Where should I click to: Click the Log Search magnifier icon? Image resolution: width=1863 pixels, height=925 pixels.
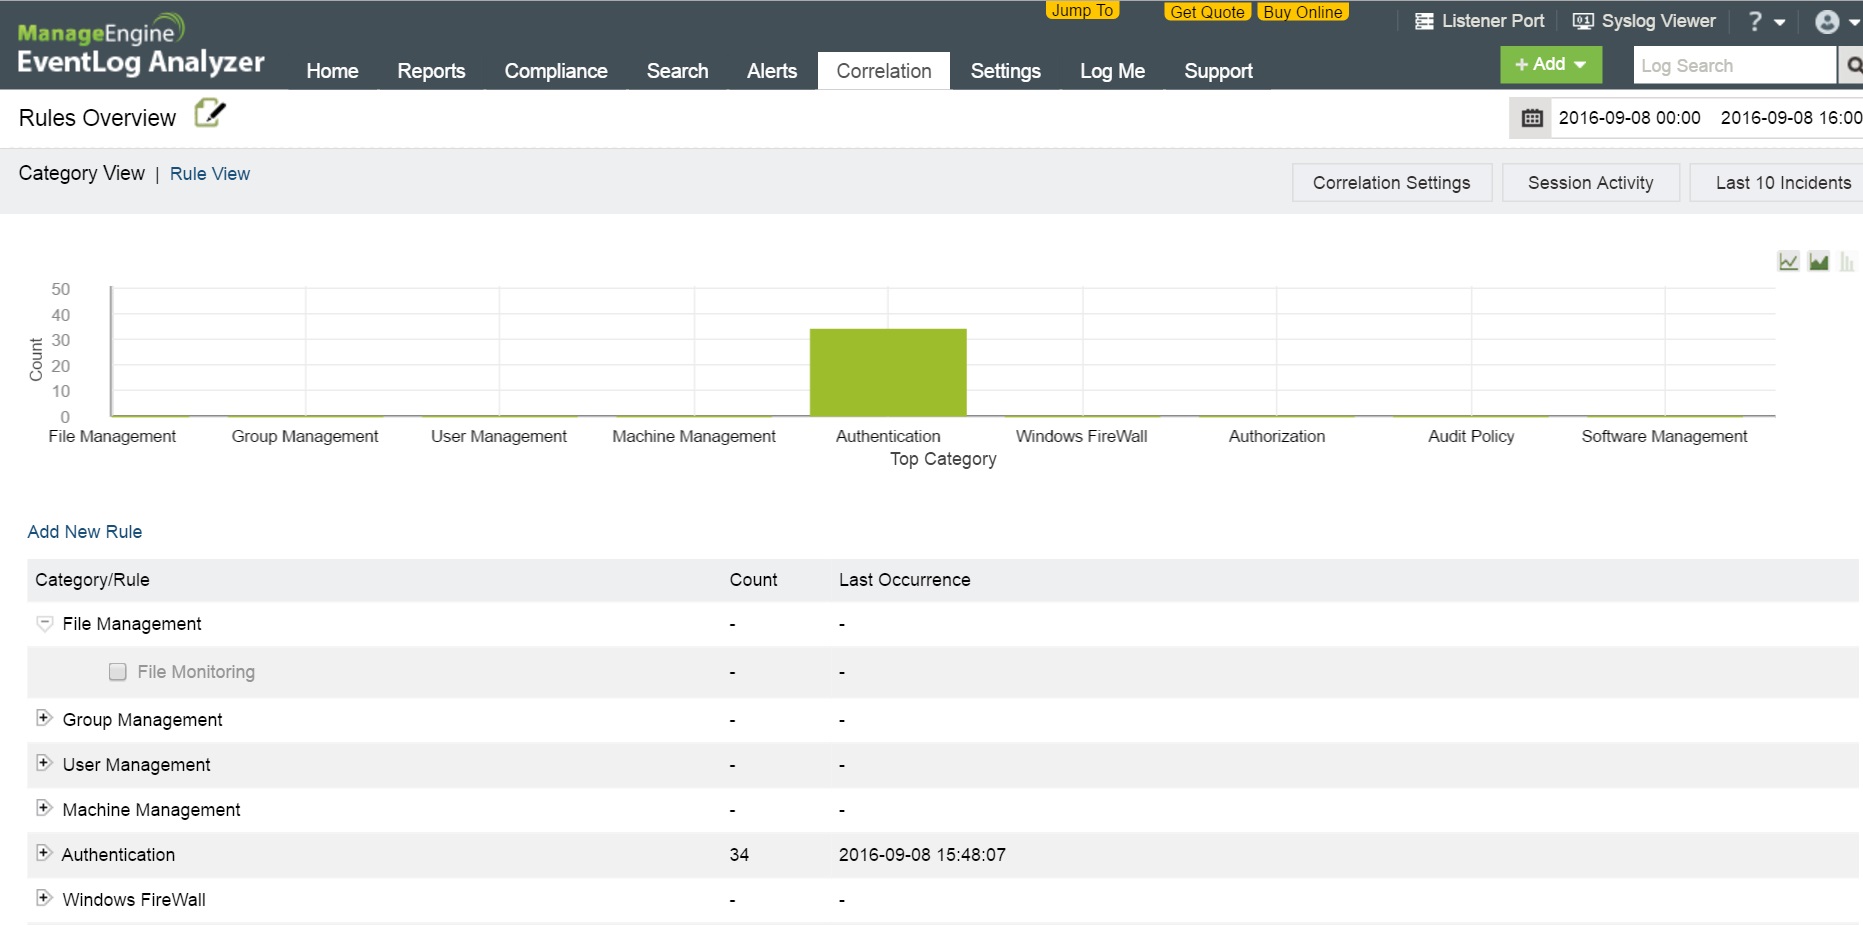pos(1853,66)
